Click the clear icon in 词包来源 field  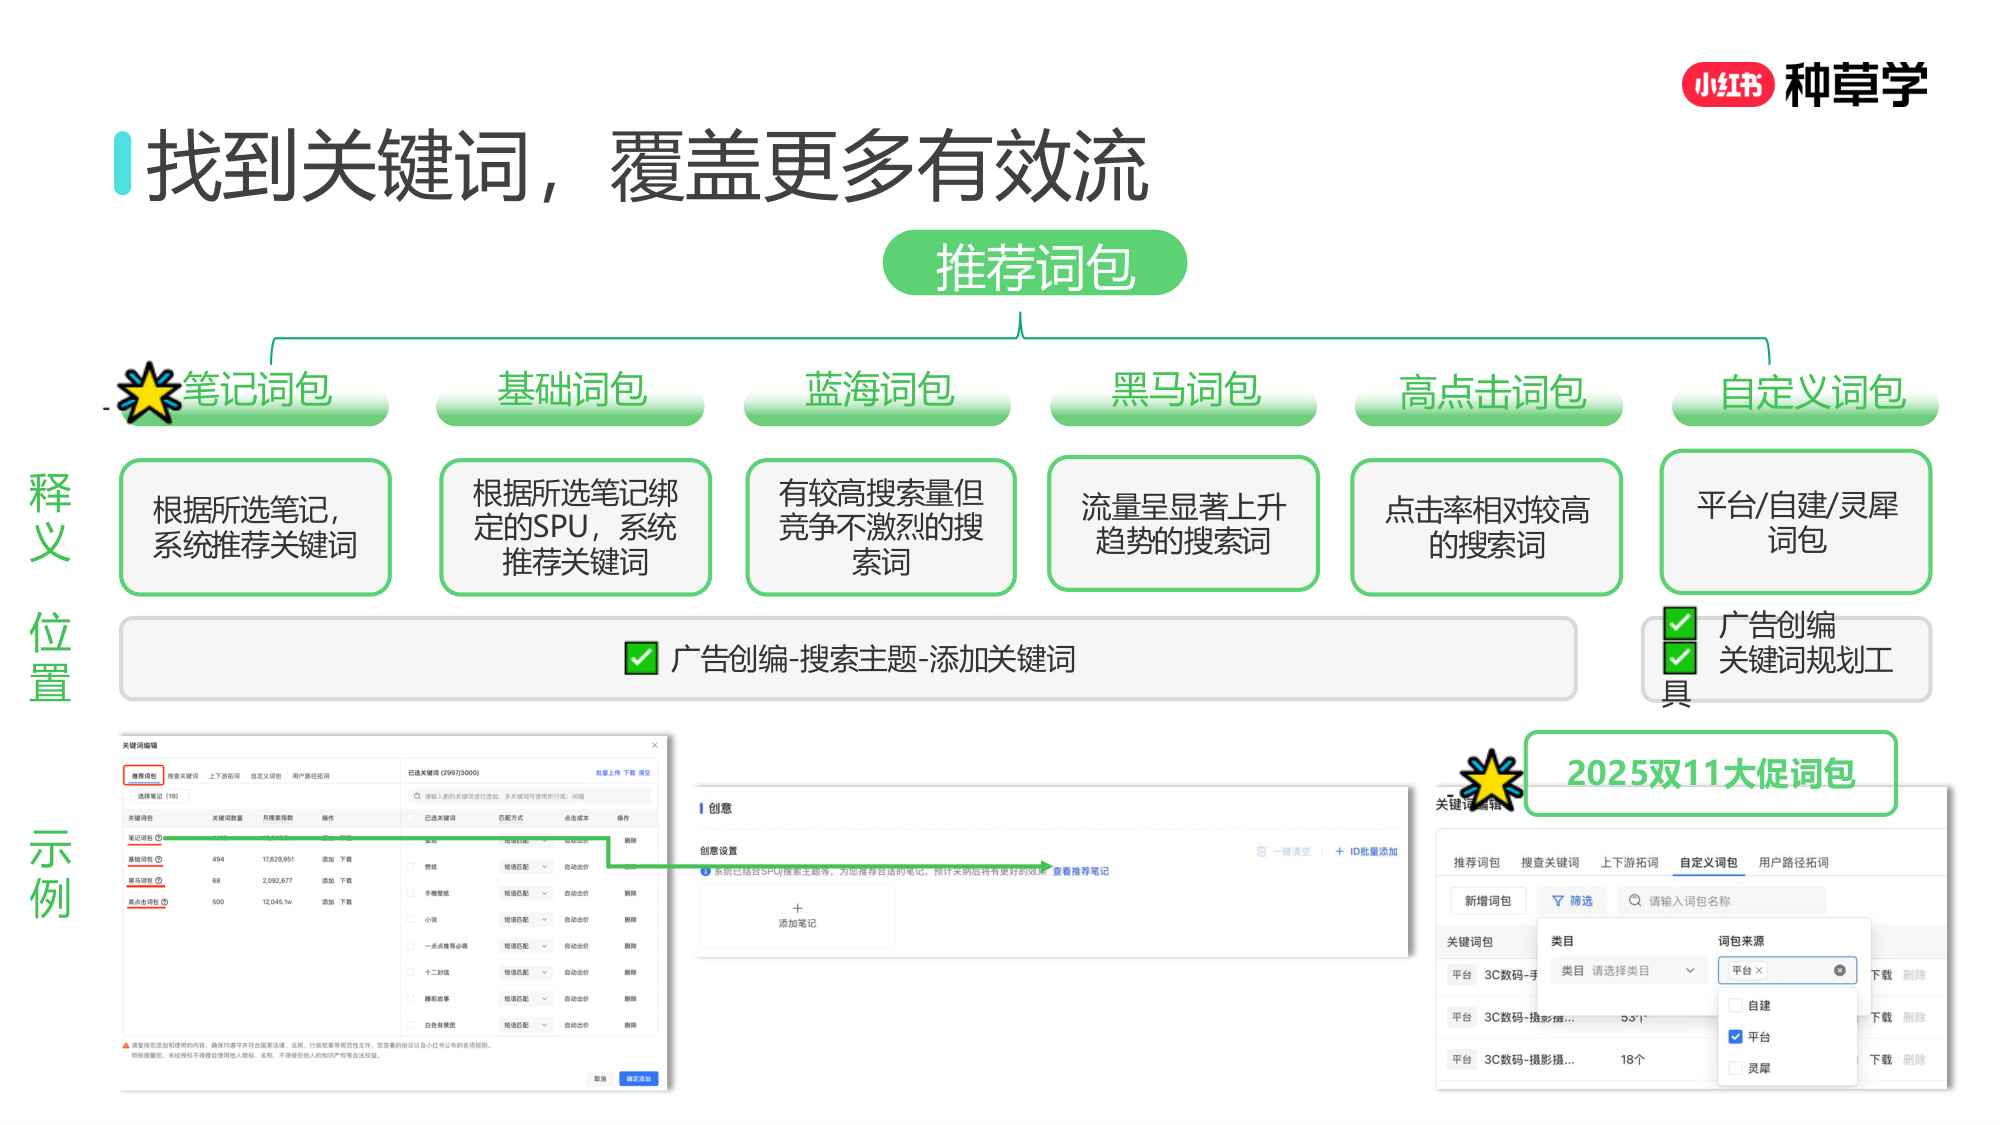click(x=1840, y=970)
